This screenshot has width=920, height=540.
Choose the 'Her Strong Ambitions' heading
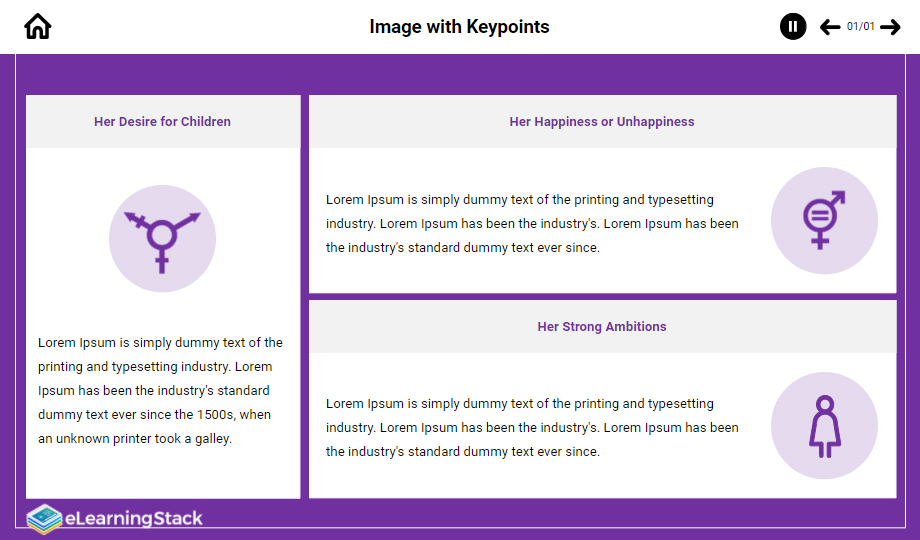point(602,327)
